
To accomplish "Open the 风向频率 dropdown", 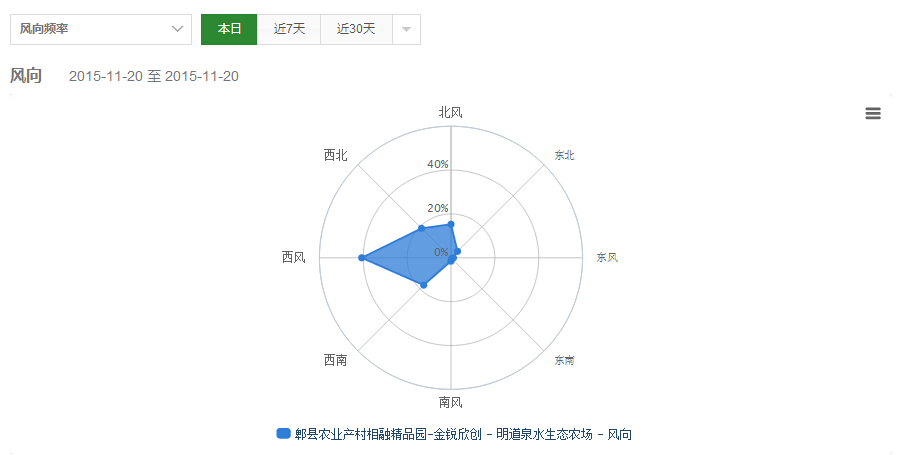I will point(100,29).
